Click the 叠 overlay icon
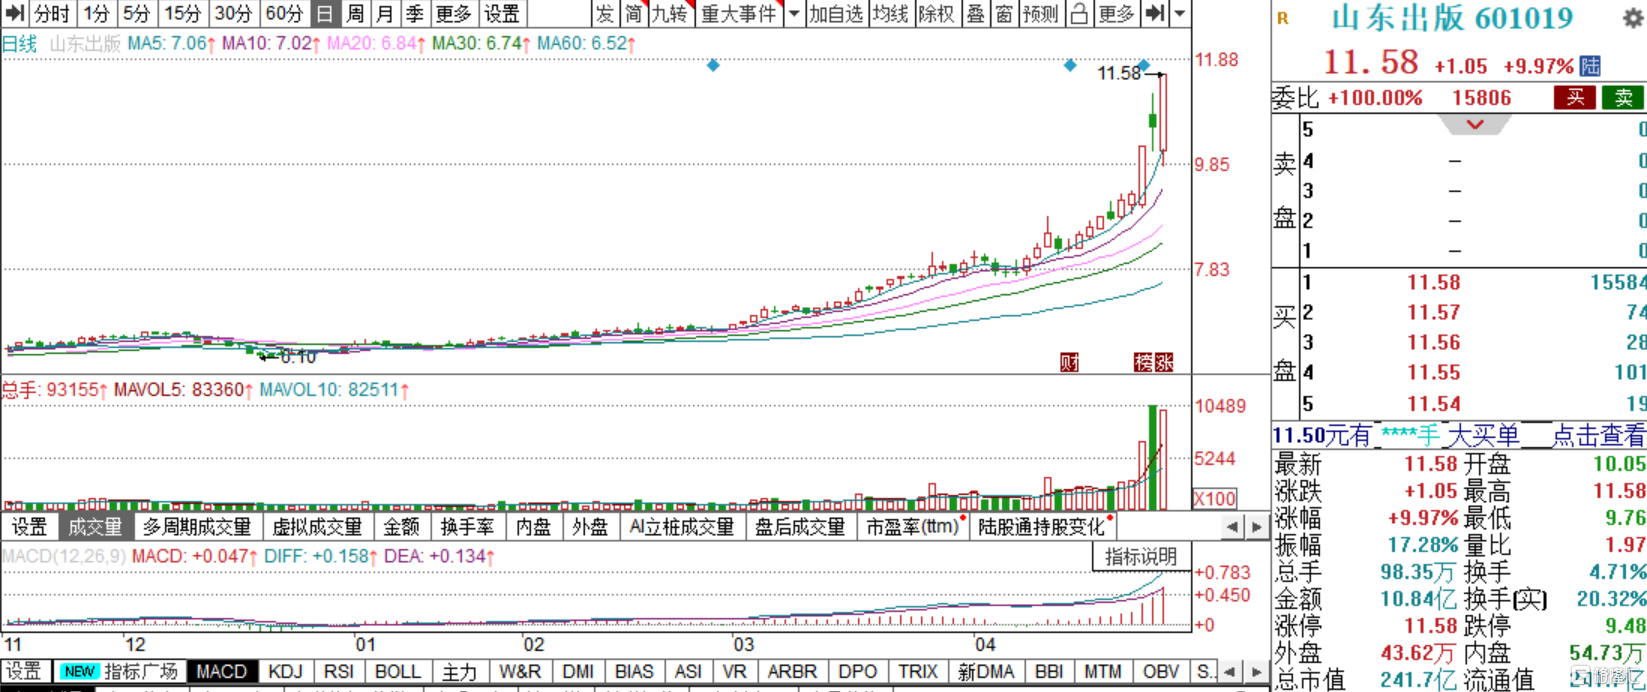1647x692 pixels. point(975,14)
